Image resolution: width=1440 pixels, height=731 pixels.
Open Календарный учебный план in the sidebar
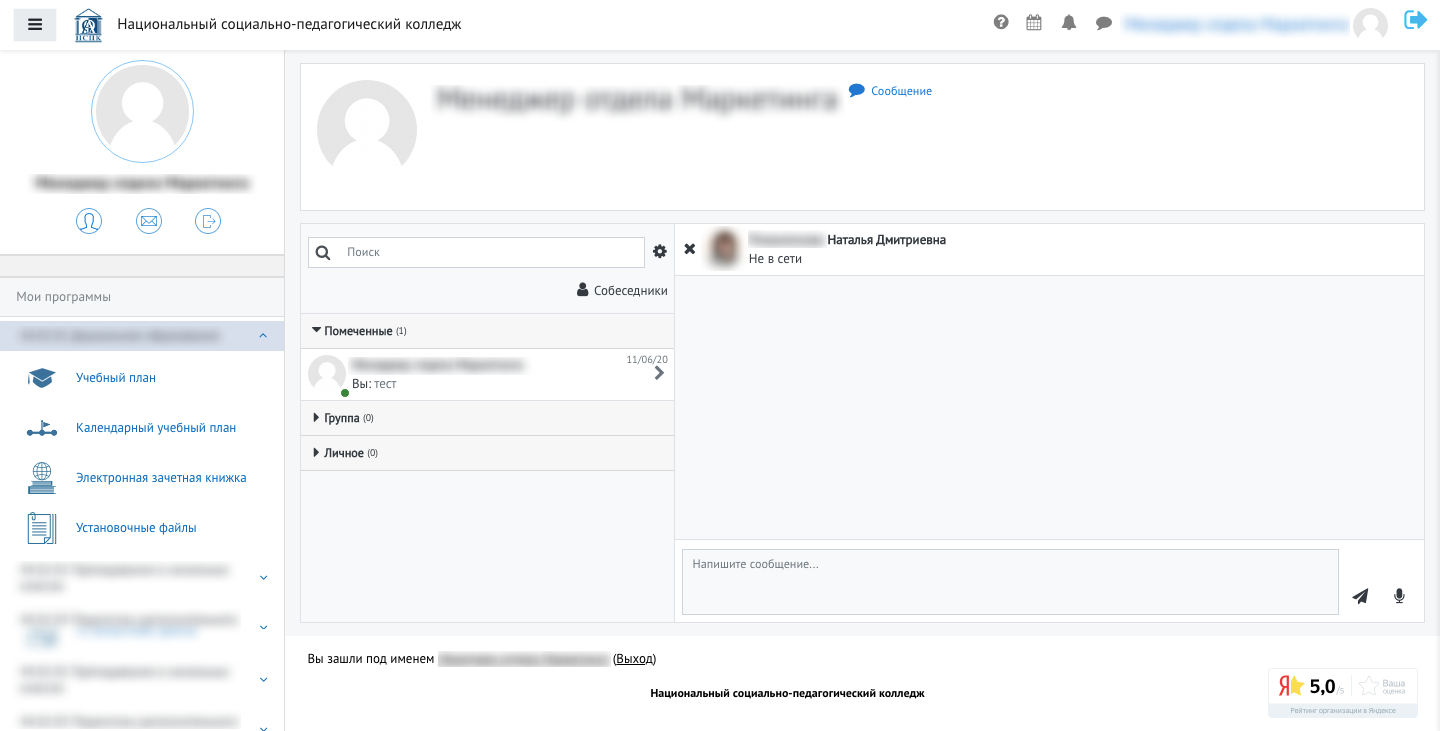click(x=156, y=428)
